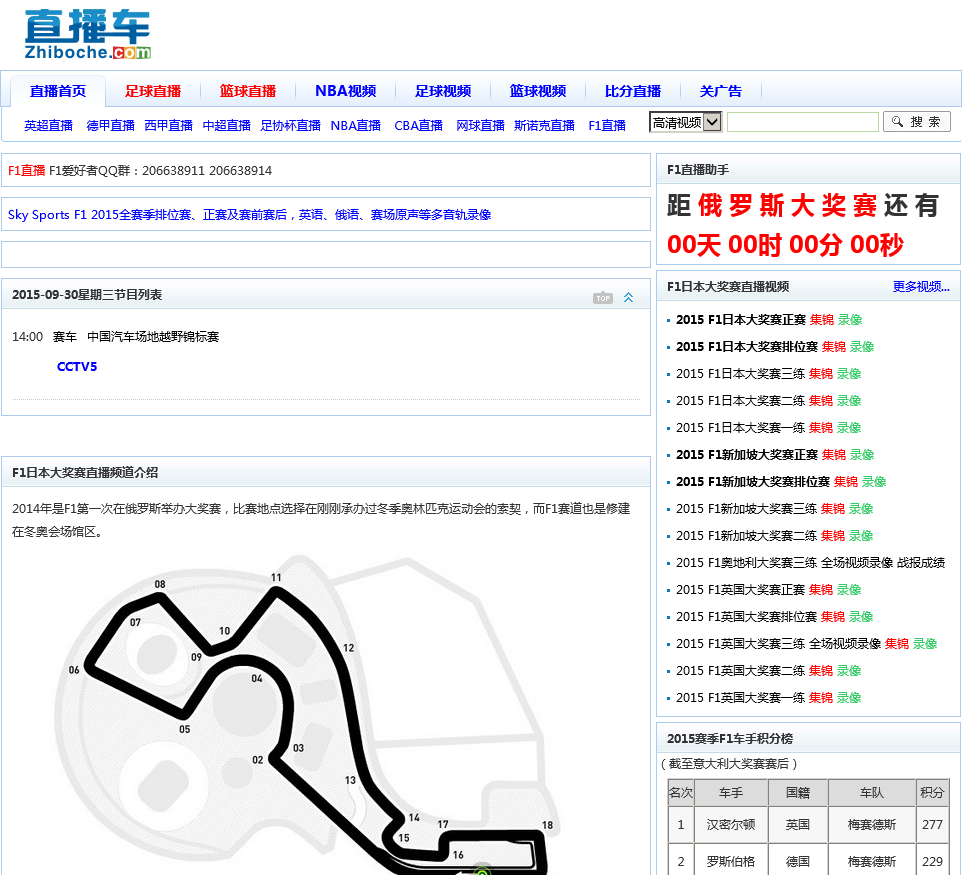
Task: Open the 2015 F1新加坡大奖赛正赛 link
Action: [x=747, y=455]
